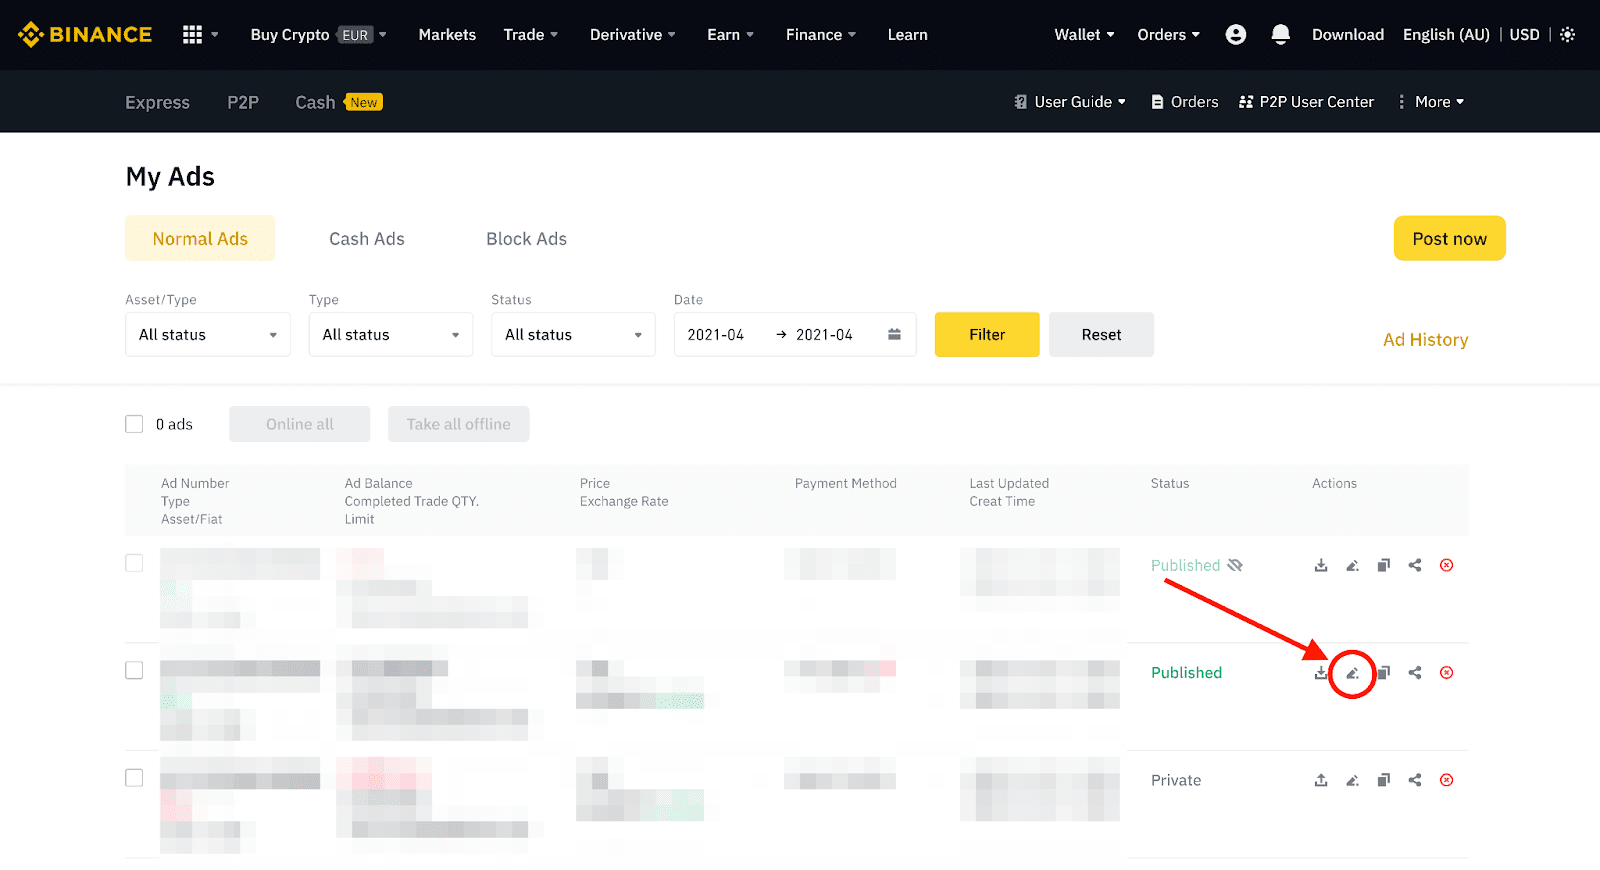Duplicate the second-row Published ad

coord(1383,673)
